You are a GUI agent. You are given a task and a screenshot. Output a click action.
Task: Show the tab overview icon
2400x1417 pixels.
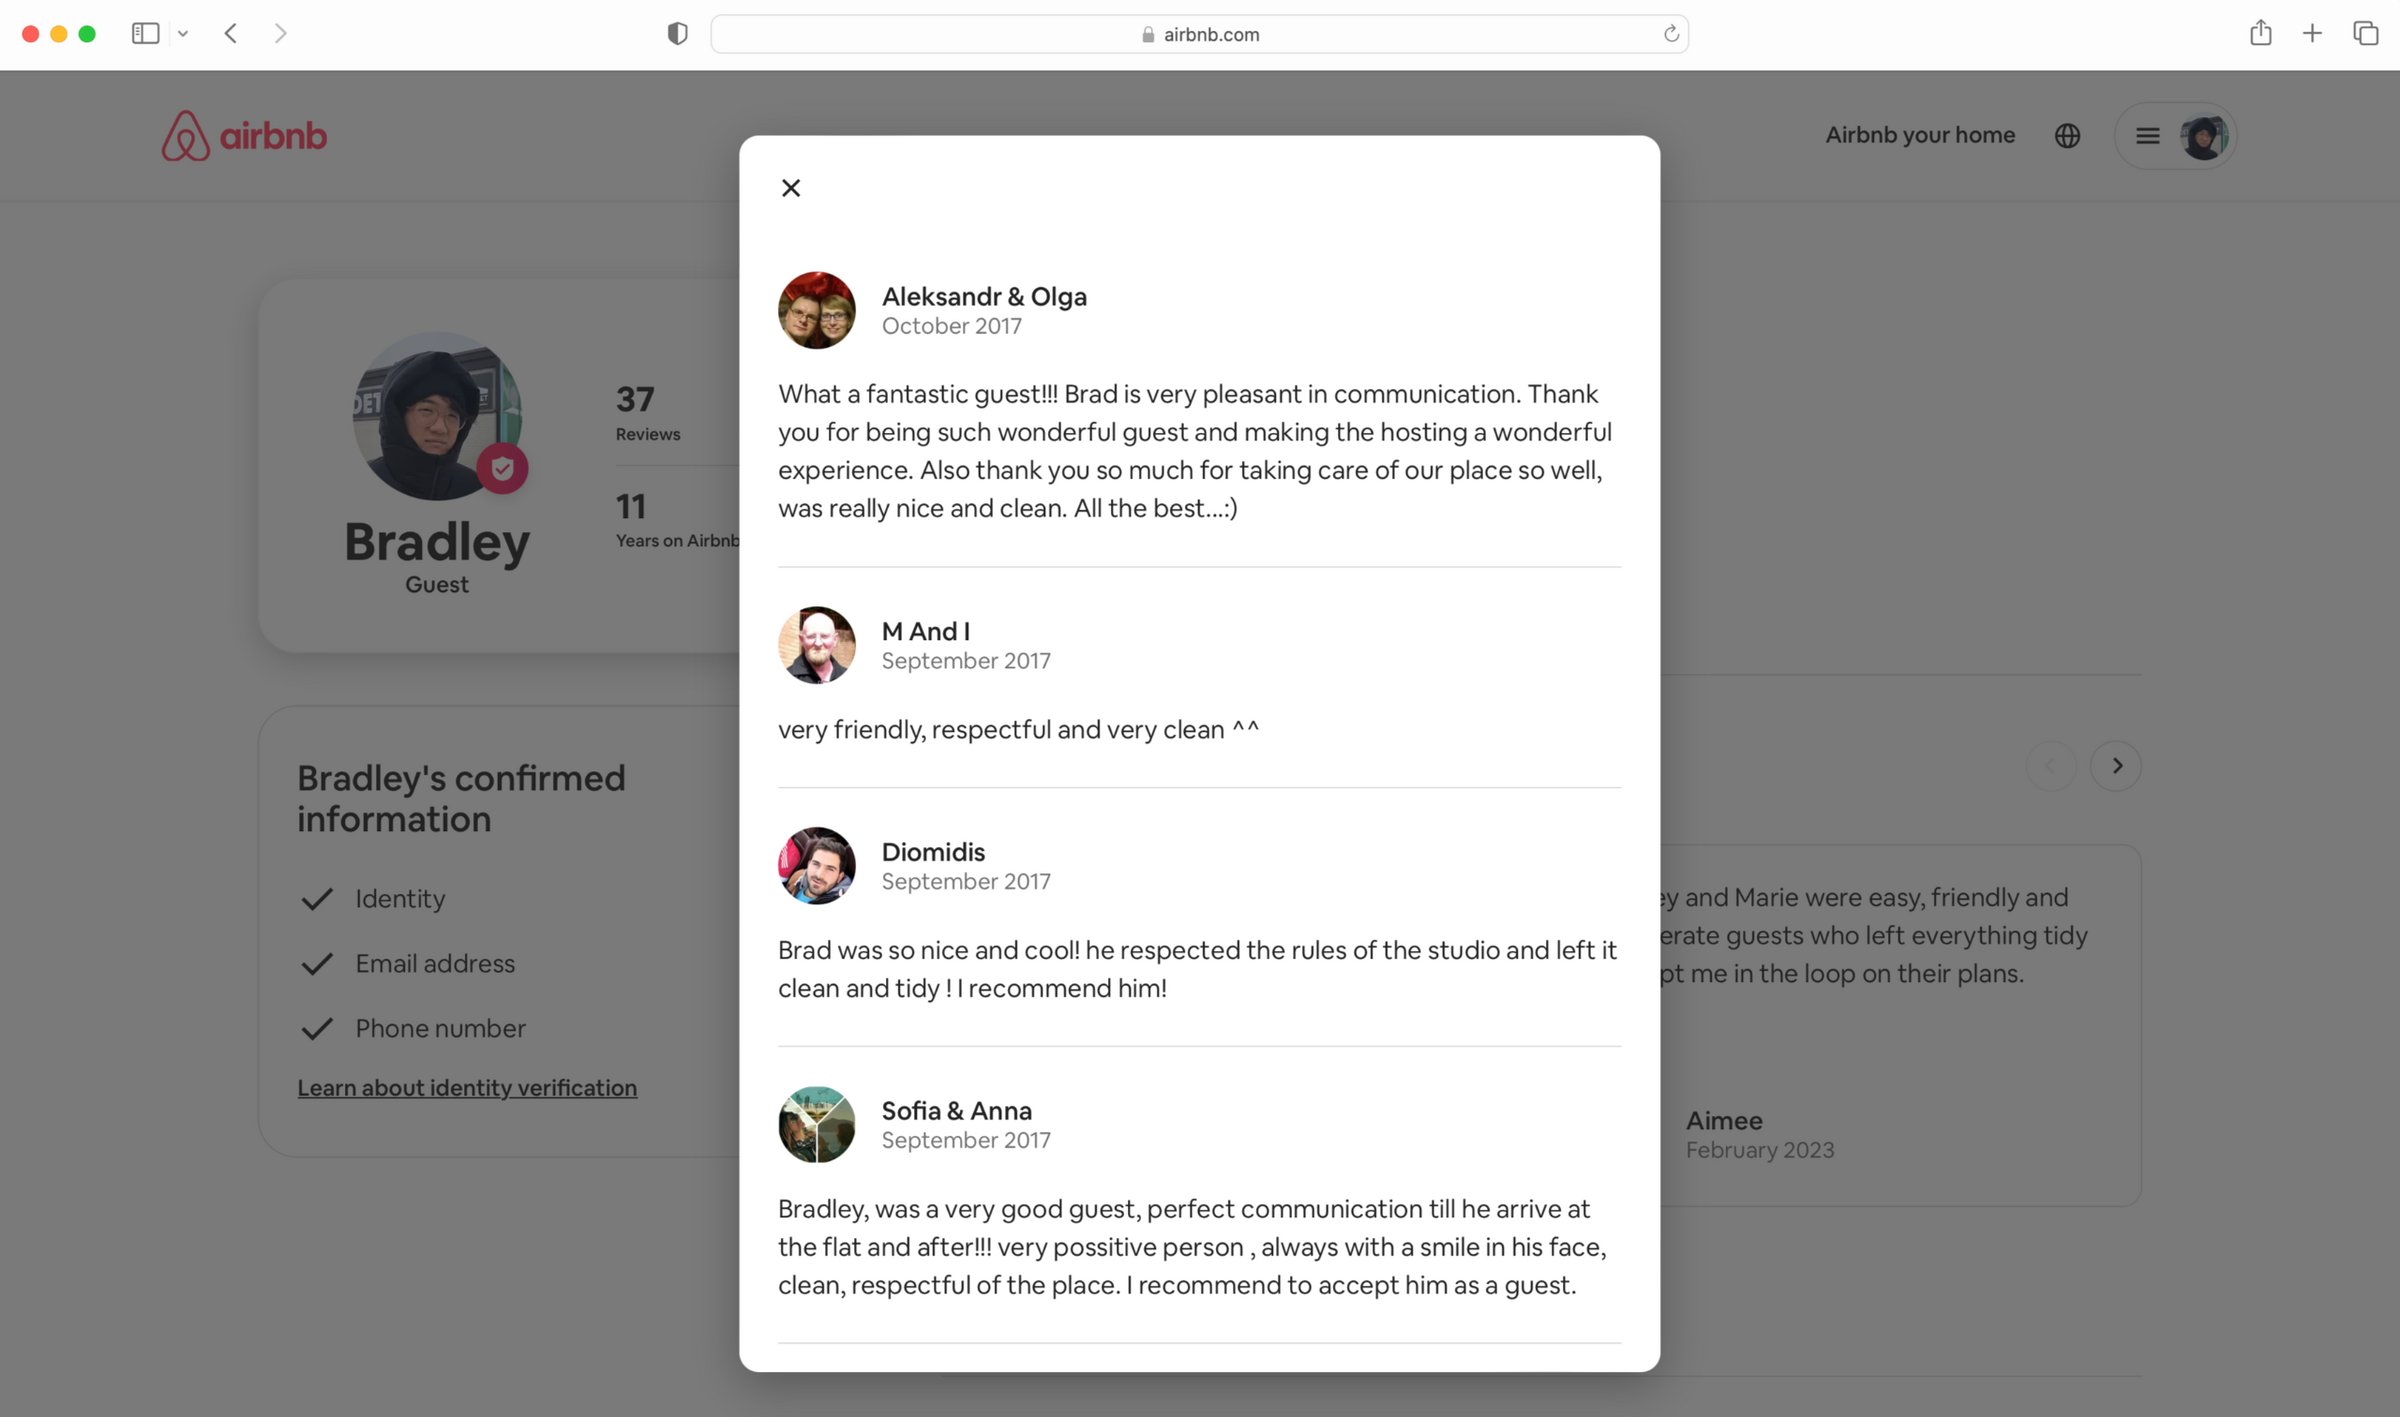(2365, 33)
